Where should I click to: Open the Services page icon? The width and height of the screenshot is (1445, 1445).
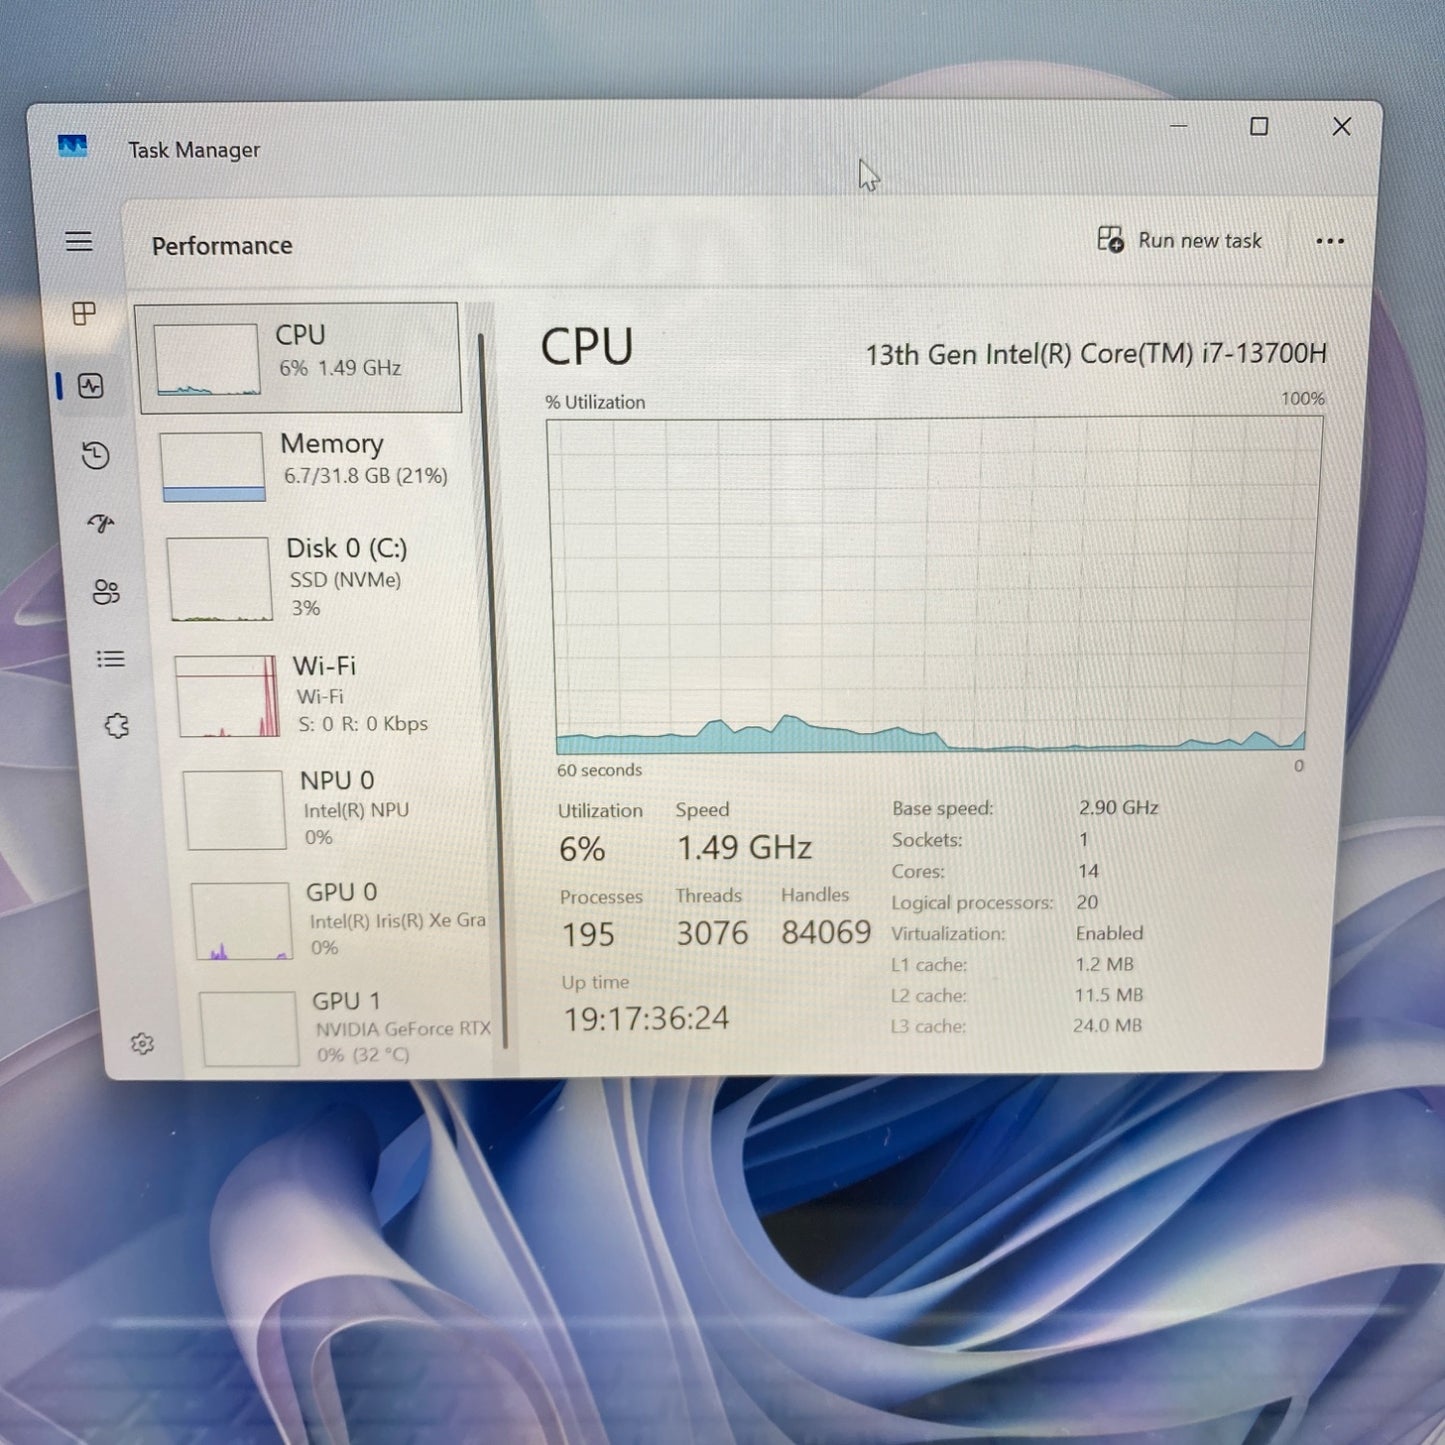tap(117, 725)
